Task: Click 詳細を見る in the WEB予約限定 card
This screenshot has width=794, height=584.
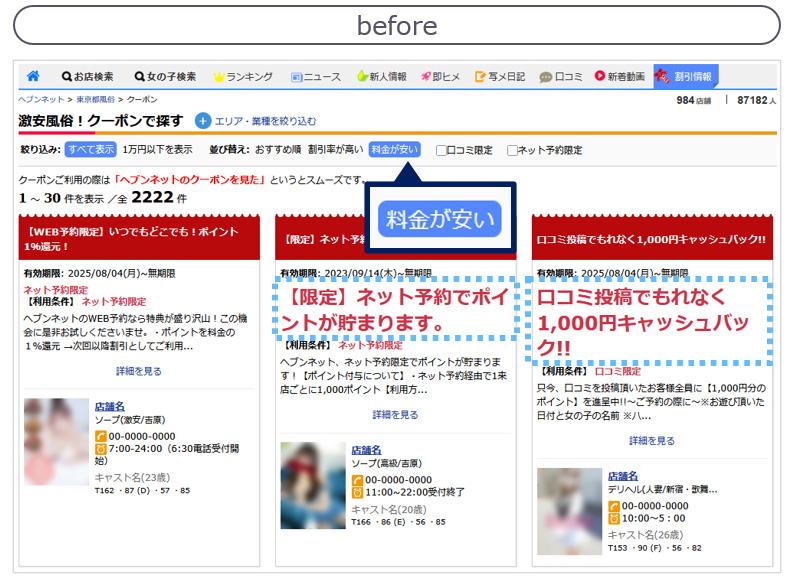Action: point(139,371)
